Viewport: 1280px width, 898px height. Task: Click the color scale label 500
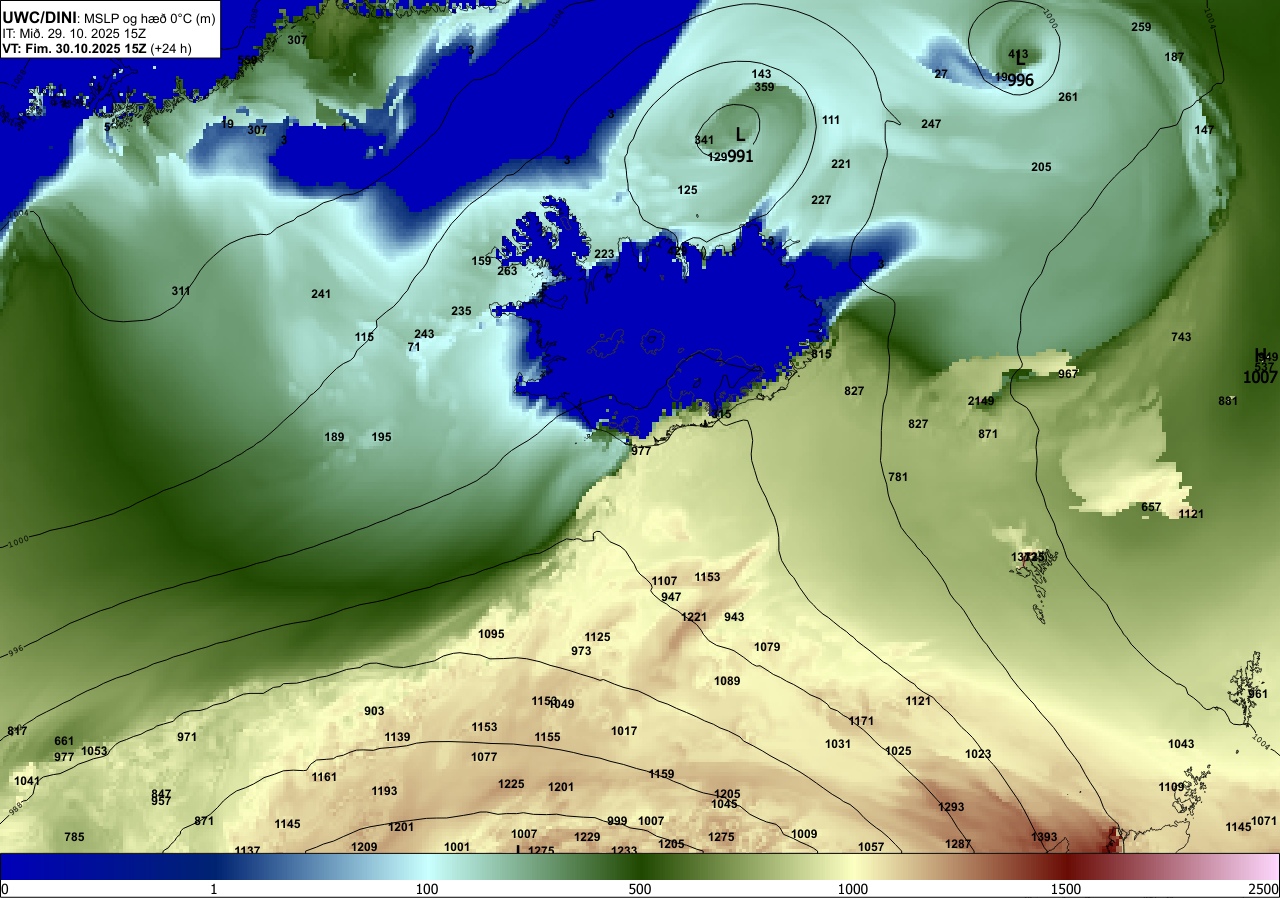click(x=640, y=889)
